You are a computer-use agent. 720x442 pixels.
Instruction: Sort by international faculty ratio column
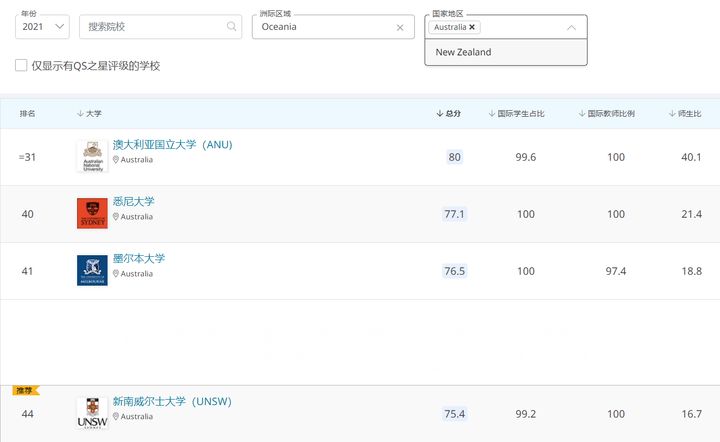(x=607, y=113)
